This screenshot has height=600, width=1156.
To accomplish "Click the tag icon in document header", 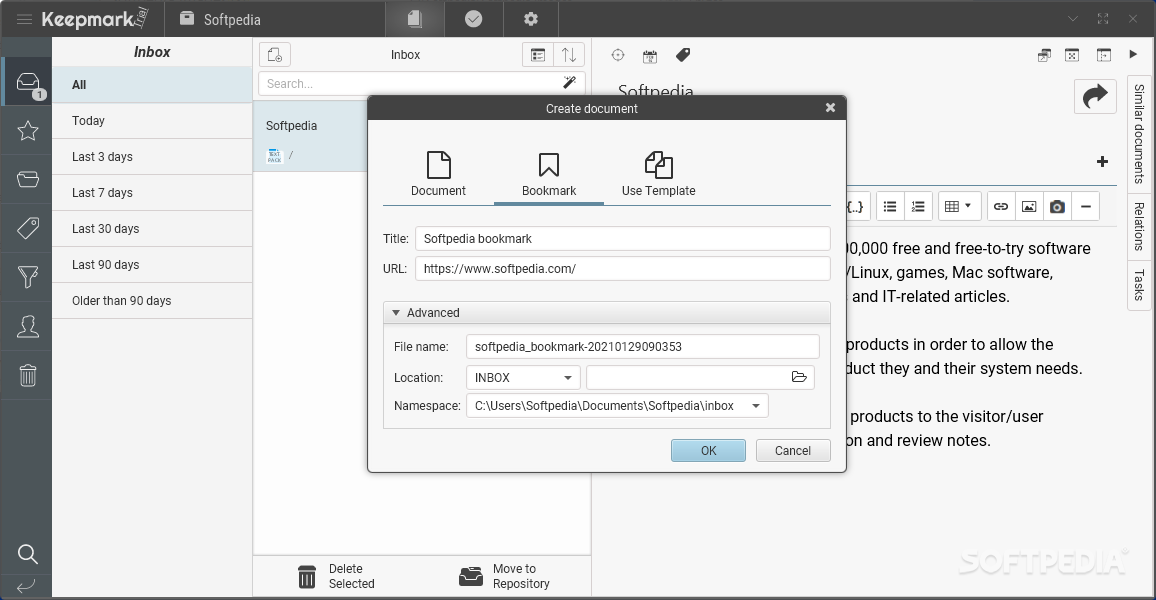I will tap(683, 55).
